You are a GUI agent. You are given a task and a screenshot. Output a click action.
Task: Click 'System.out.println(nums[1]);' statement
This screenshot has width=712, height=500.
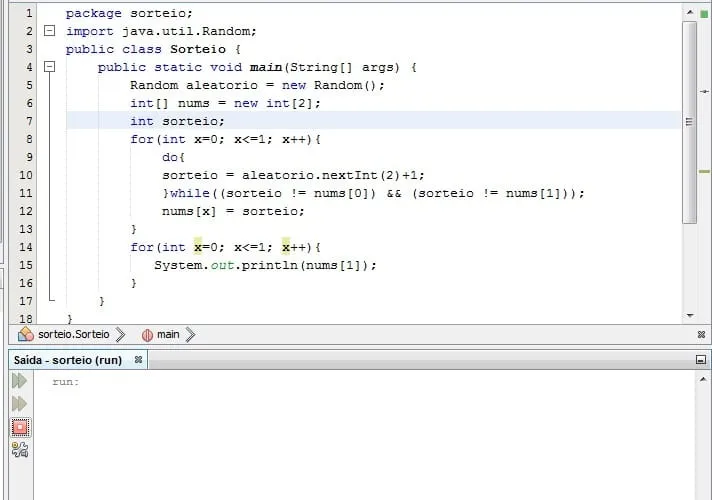coord(265,265)
